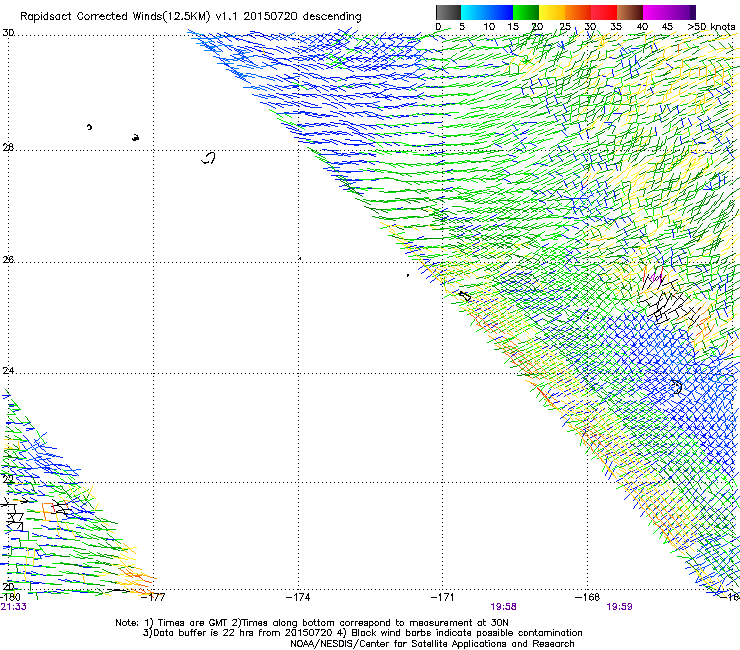This screenshot has height=650, width=740.
Task: Click the '5' legend scale label
Action: tap(462, 27)
